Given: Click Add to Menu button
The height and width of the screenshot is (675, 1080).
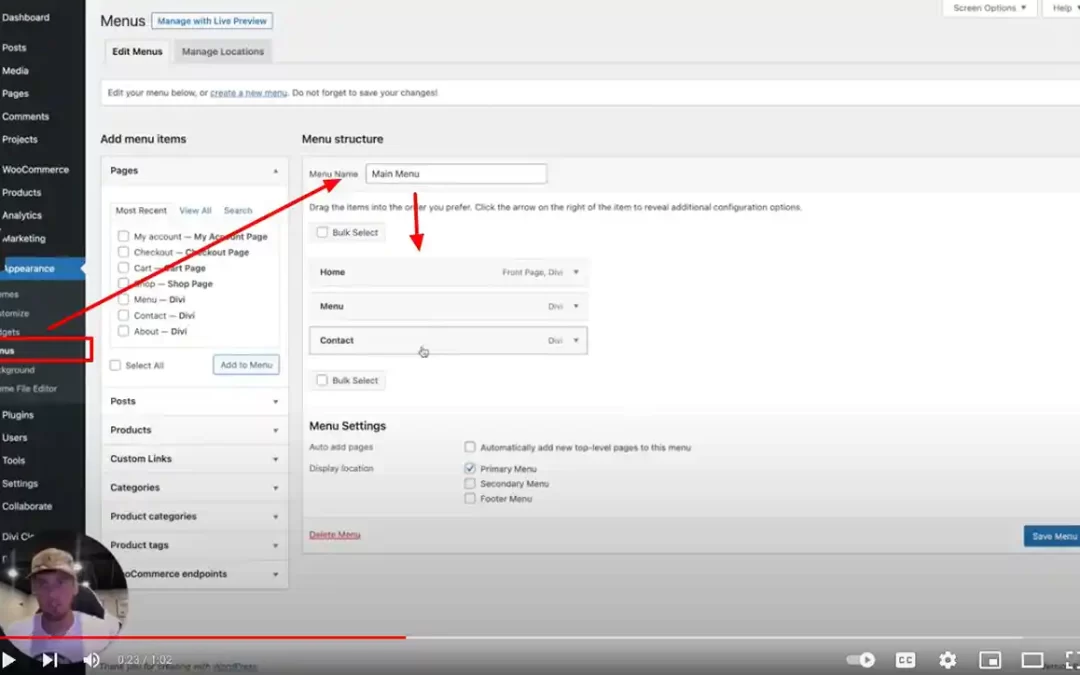Looking at the screenshot, I should click(x=246, y=365).
